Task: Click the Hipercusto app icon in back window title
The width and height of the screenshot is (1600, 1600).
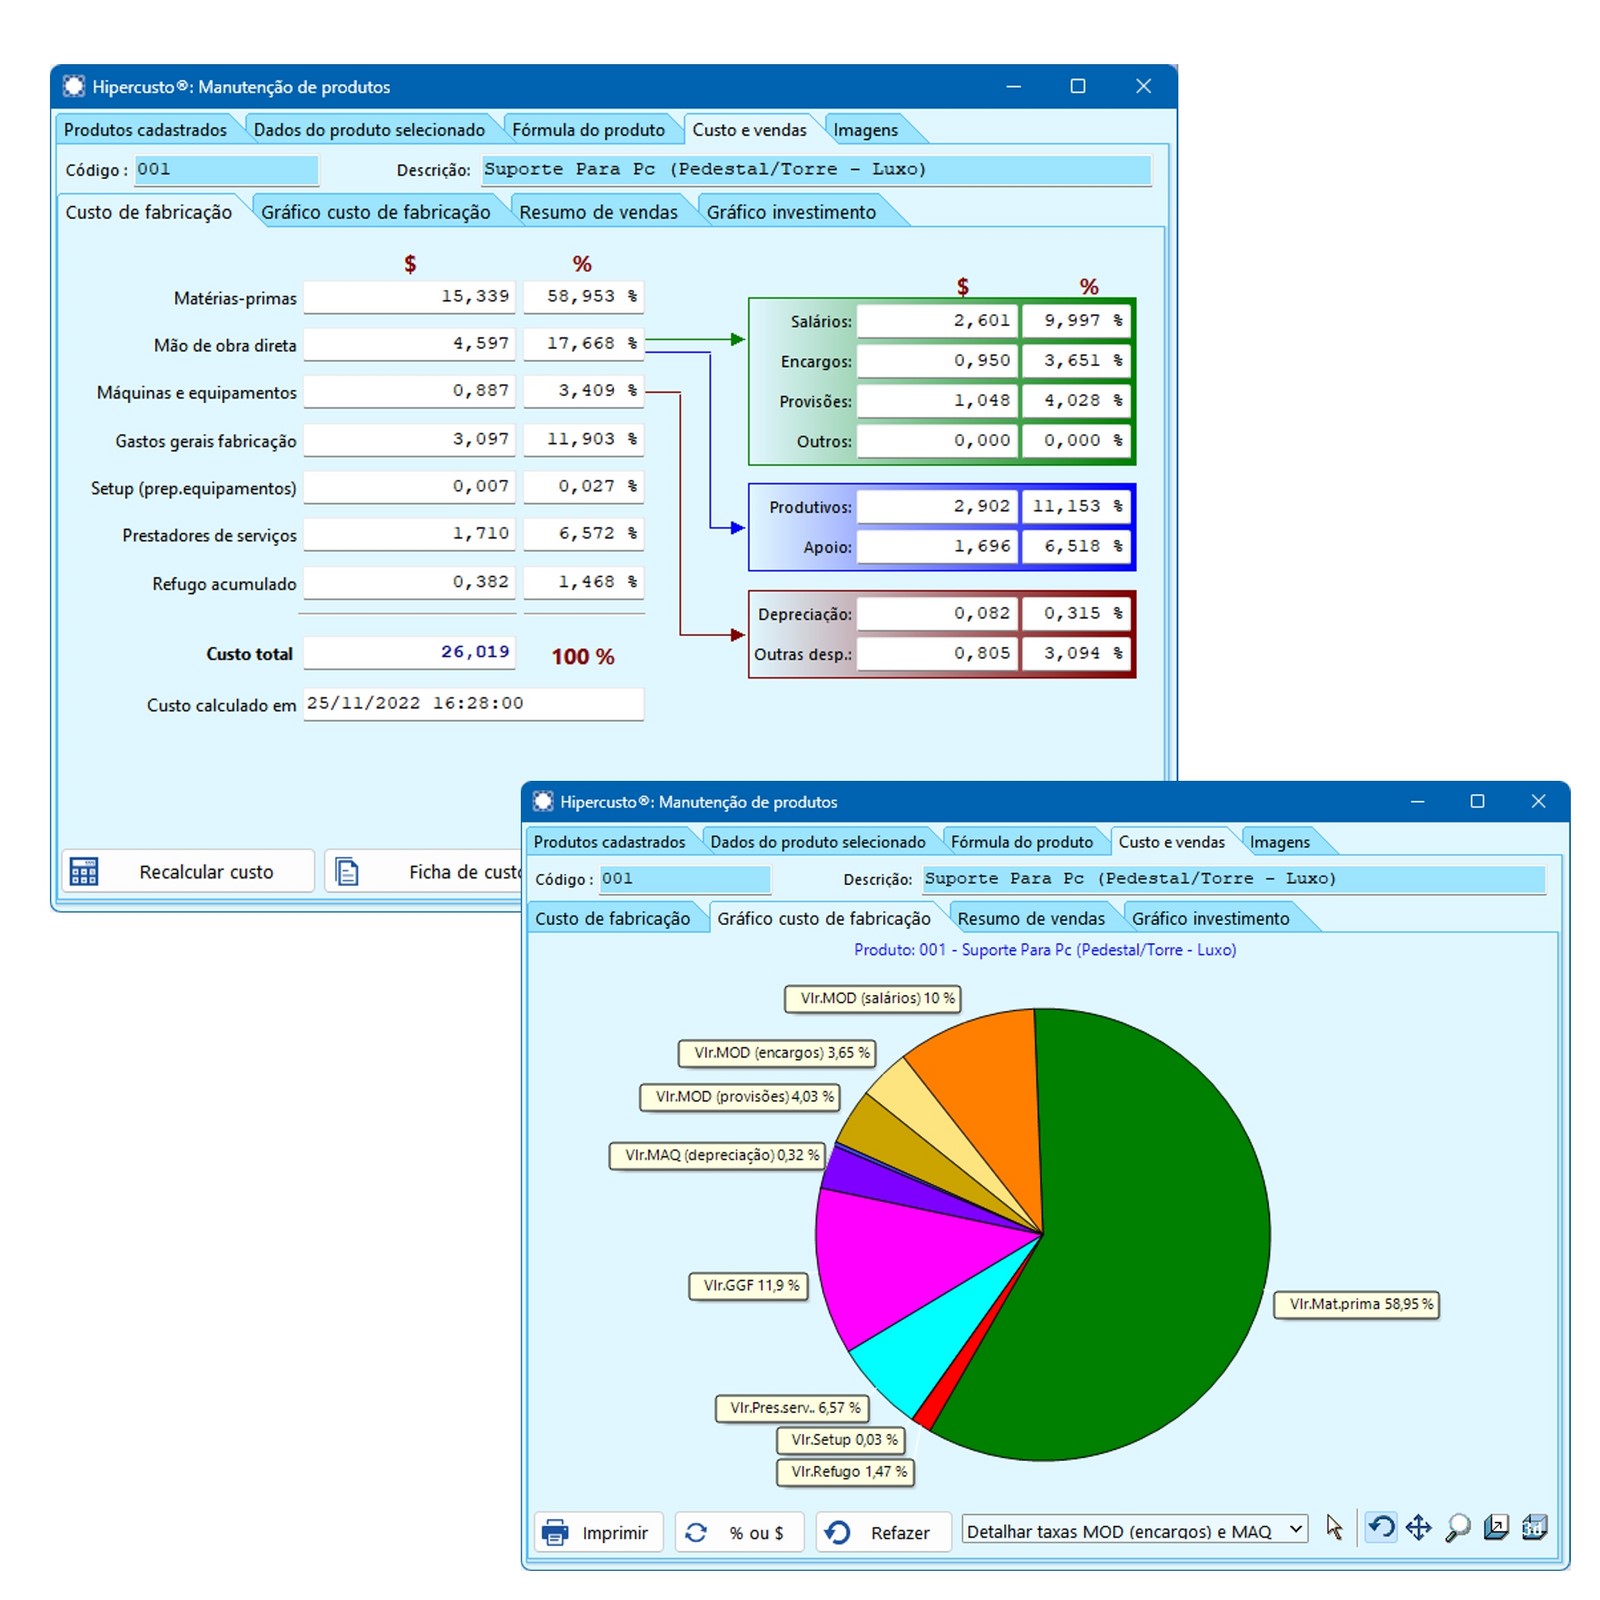Action: click(x=74, y=86)
